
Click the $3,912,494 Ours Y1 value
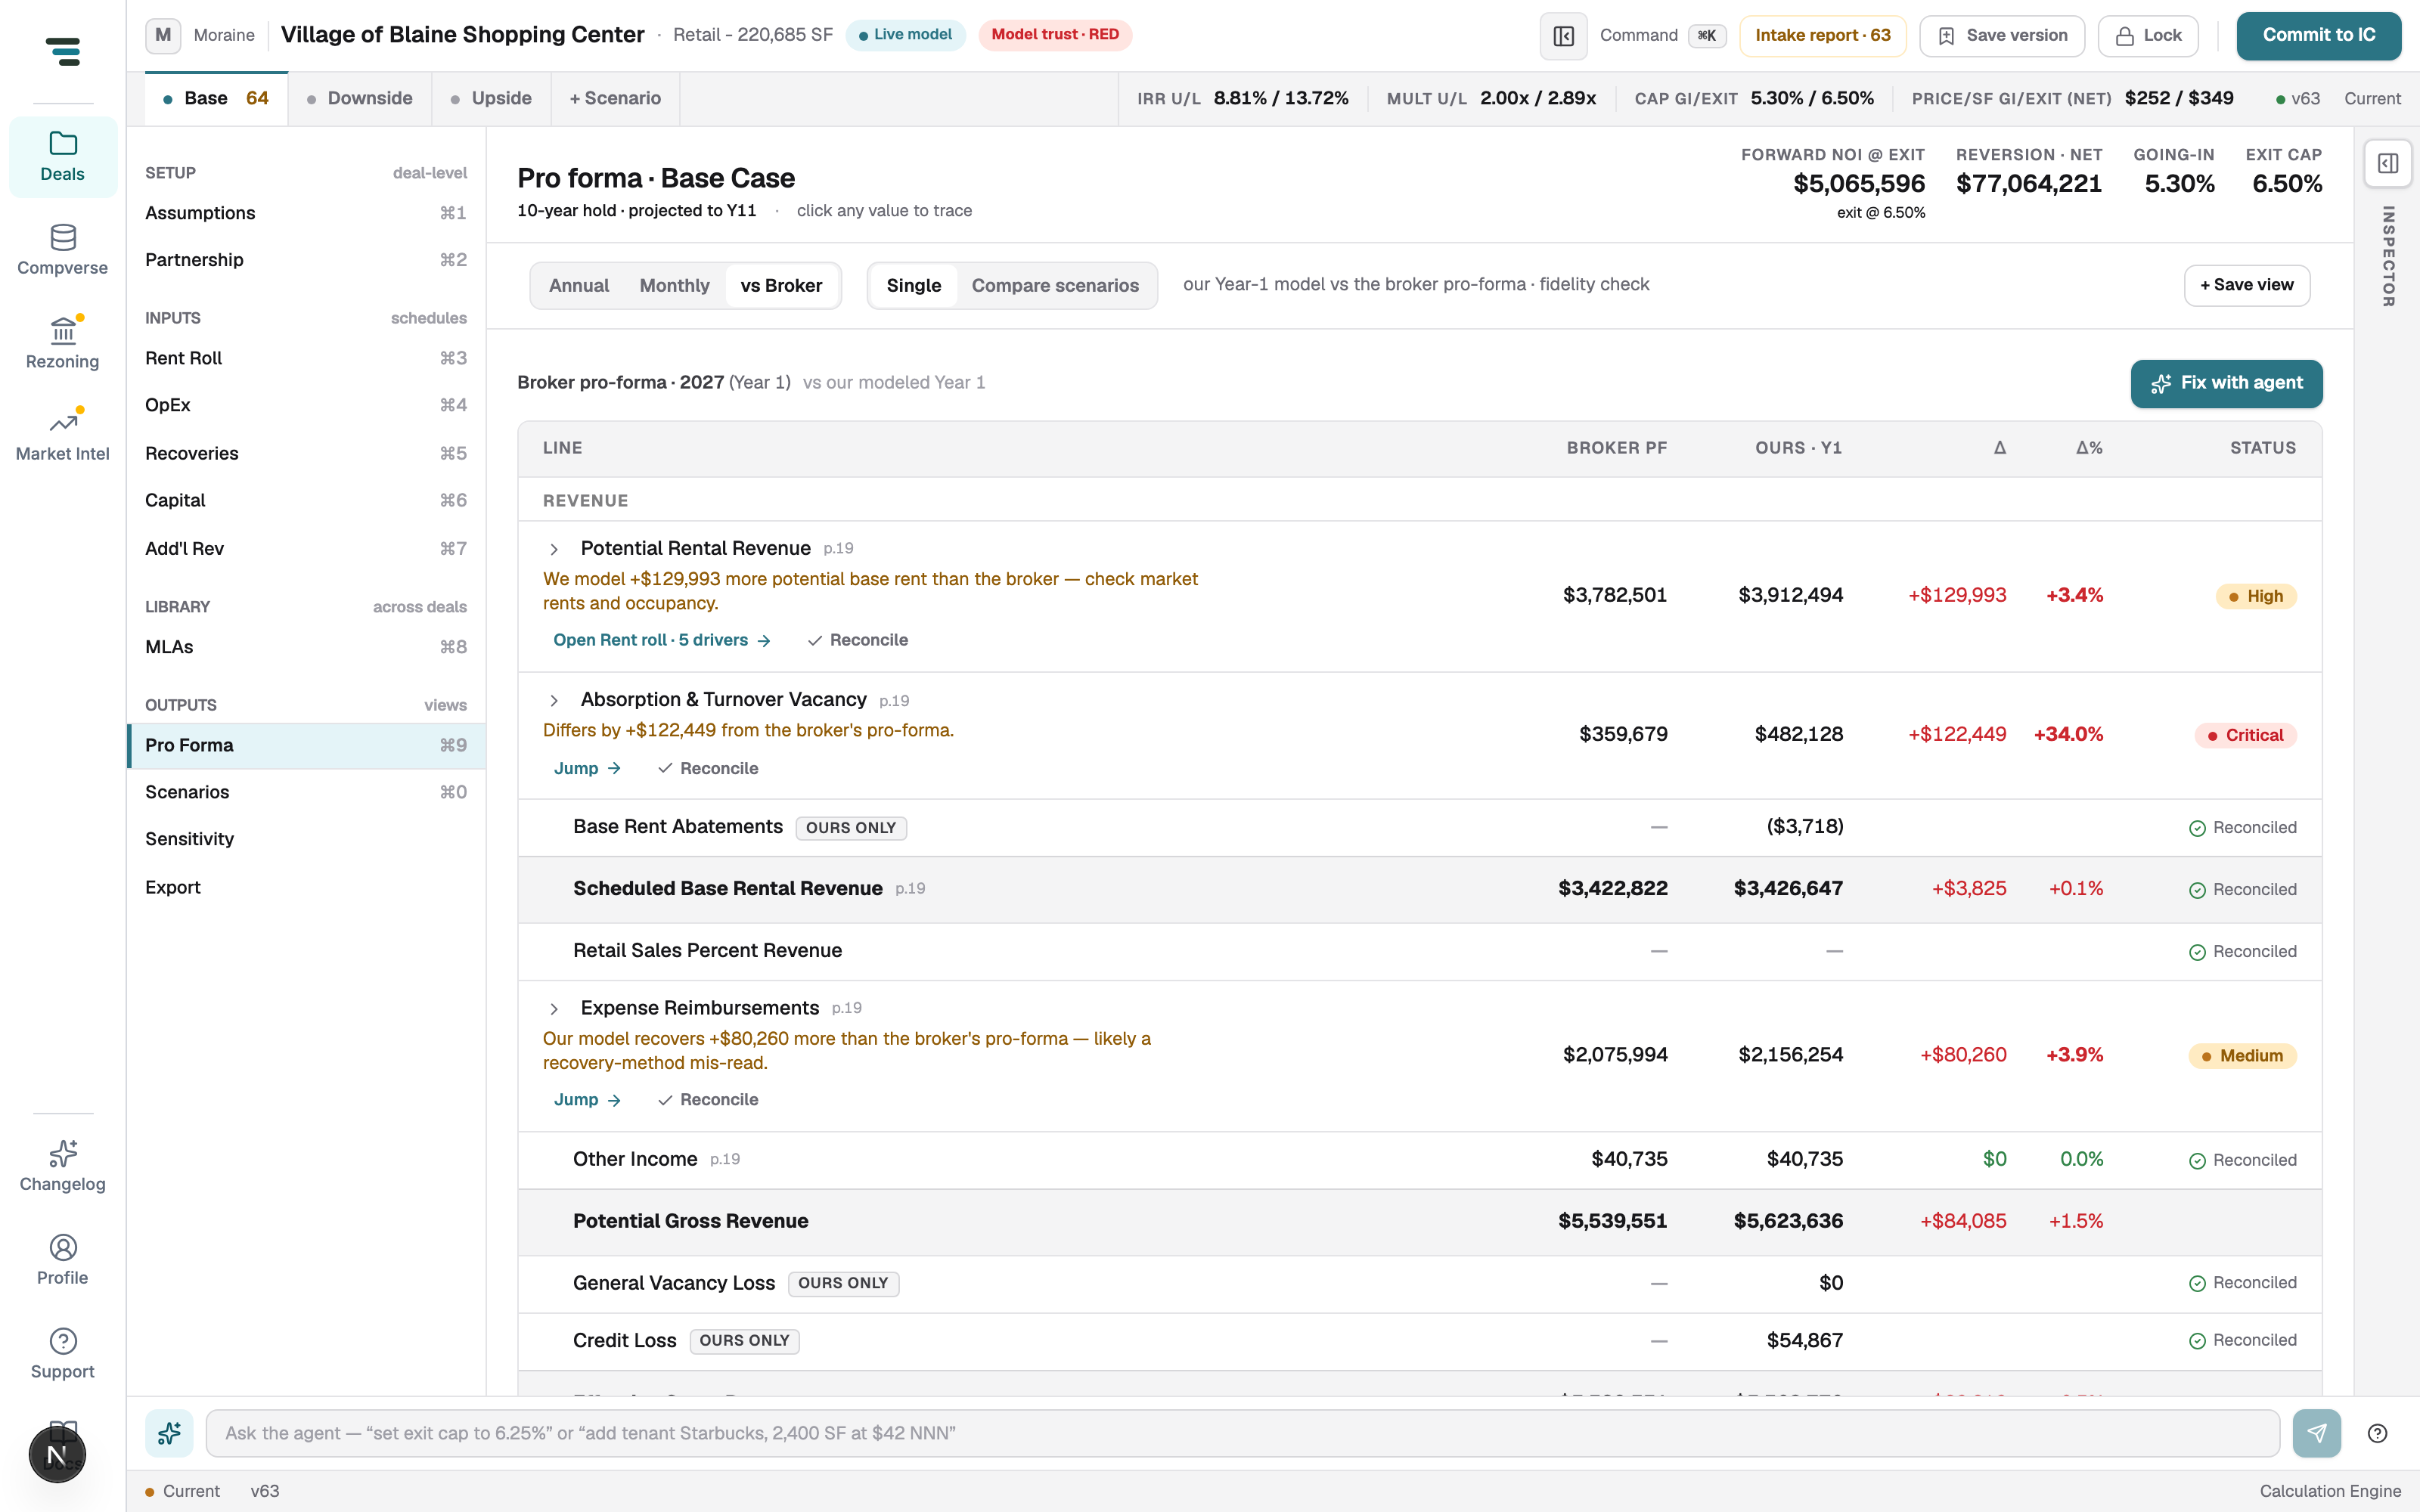[1790, 595]
